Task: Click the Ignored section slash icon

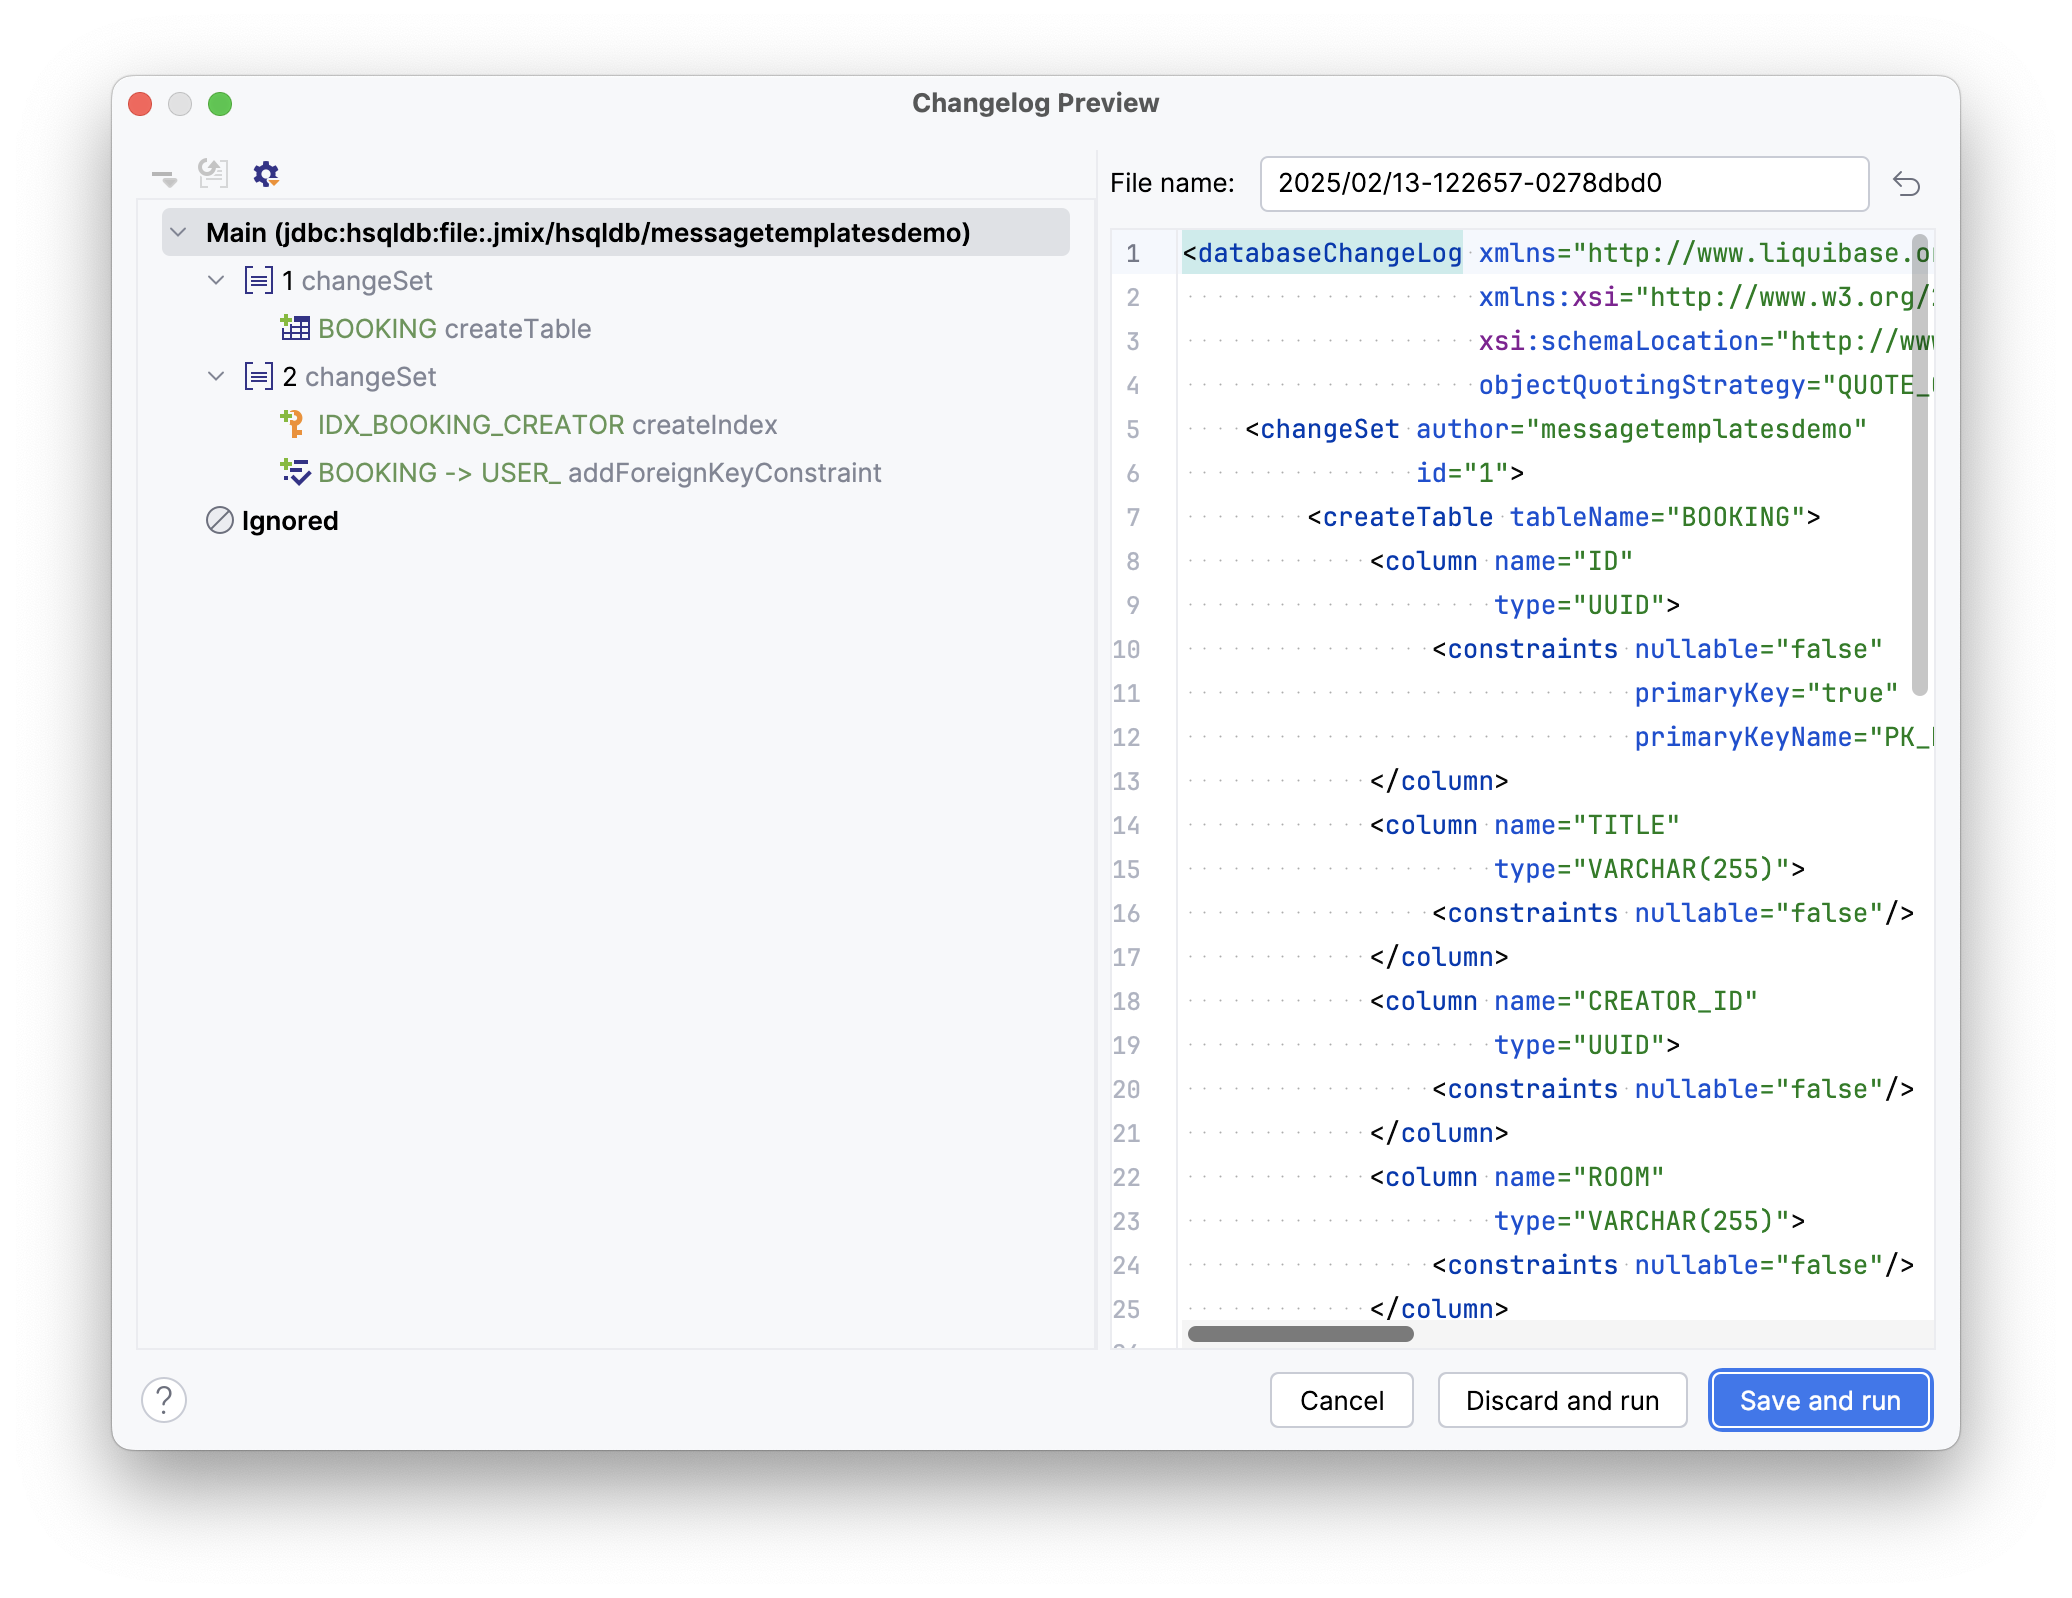Action: click(219, 520)
